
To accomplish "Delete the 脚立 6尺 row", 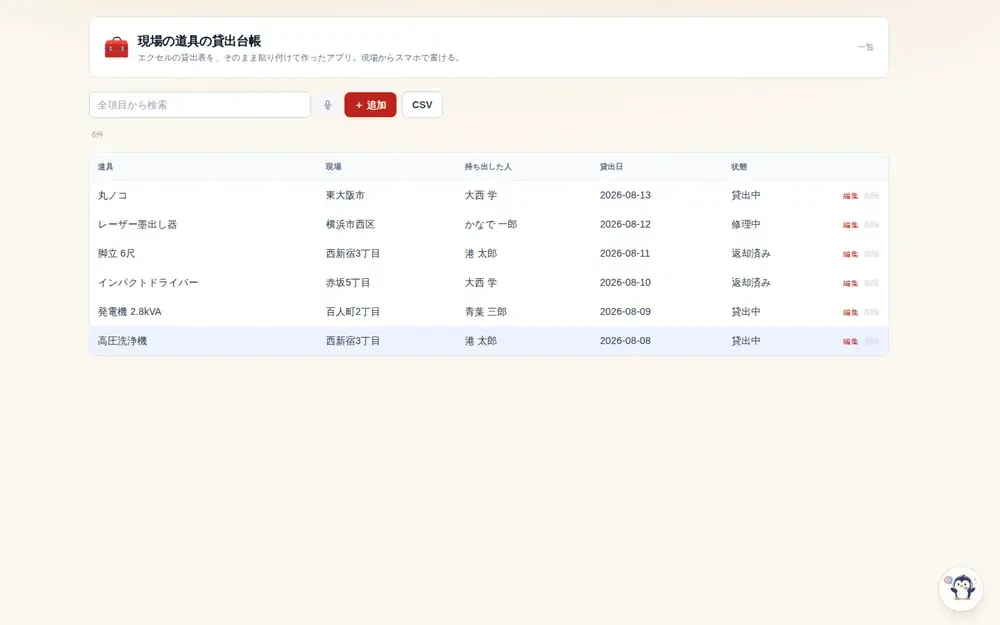I will pos(871,254).
